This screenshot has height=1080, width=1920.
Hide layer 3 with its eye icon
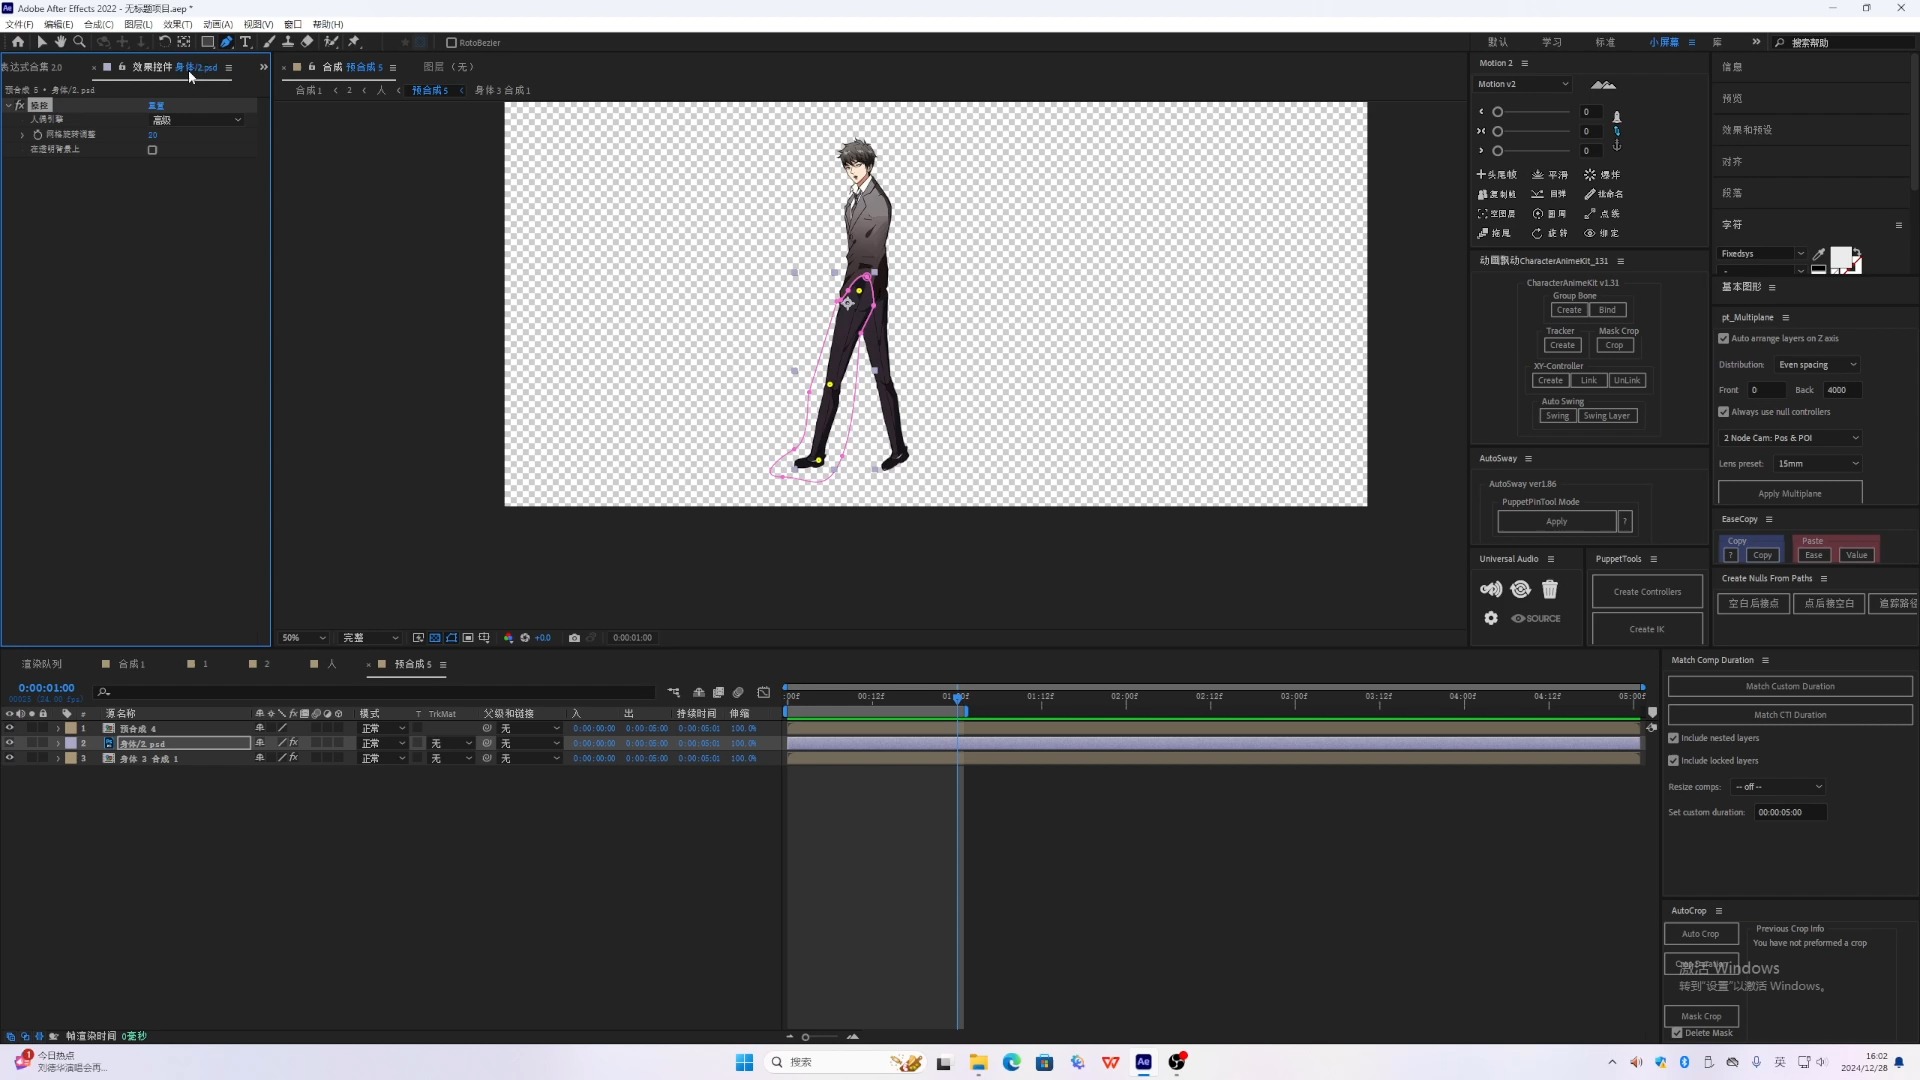pos(9,759)
